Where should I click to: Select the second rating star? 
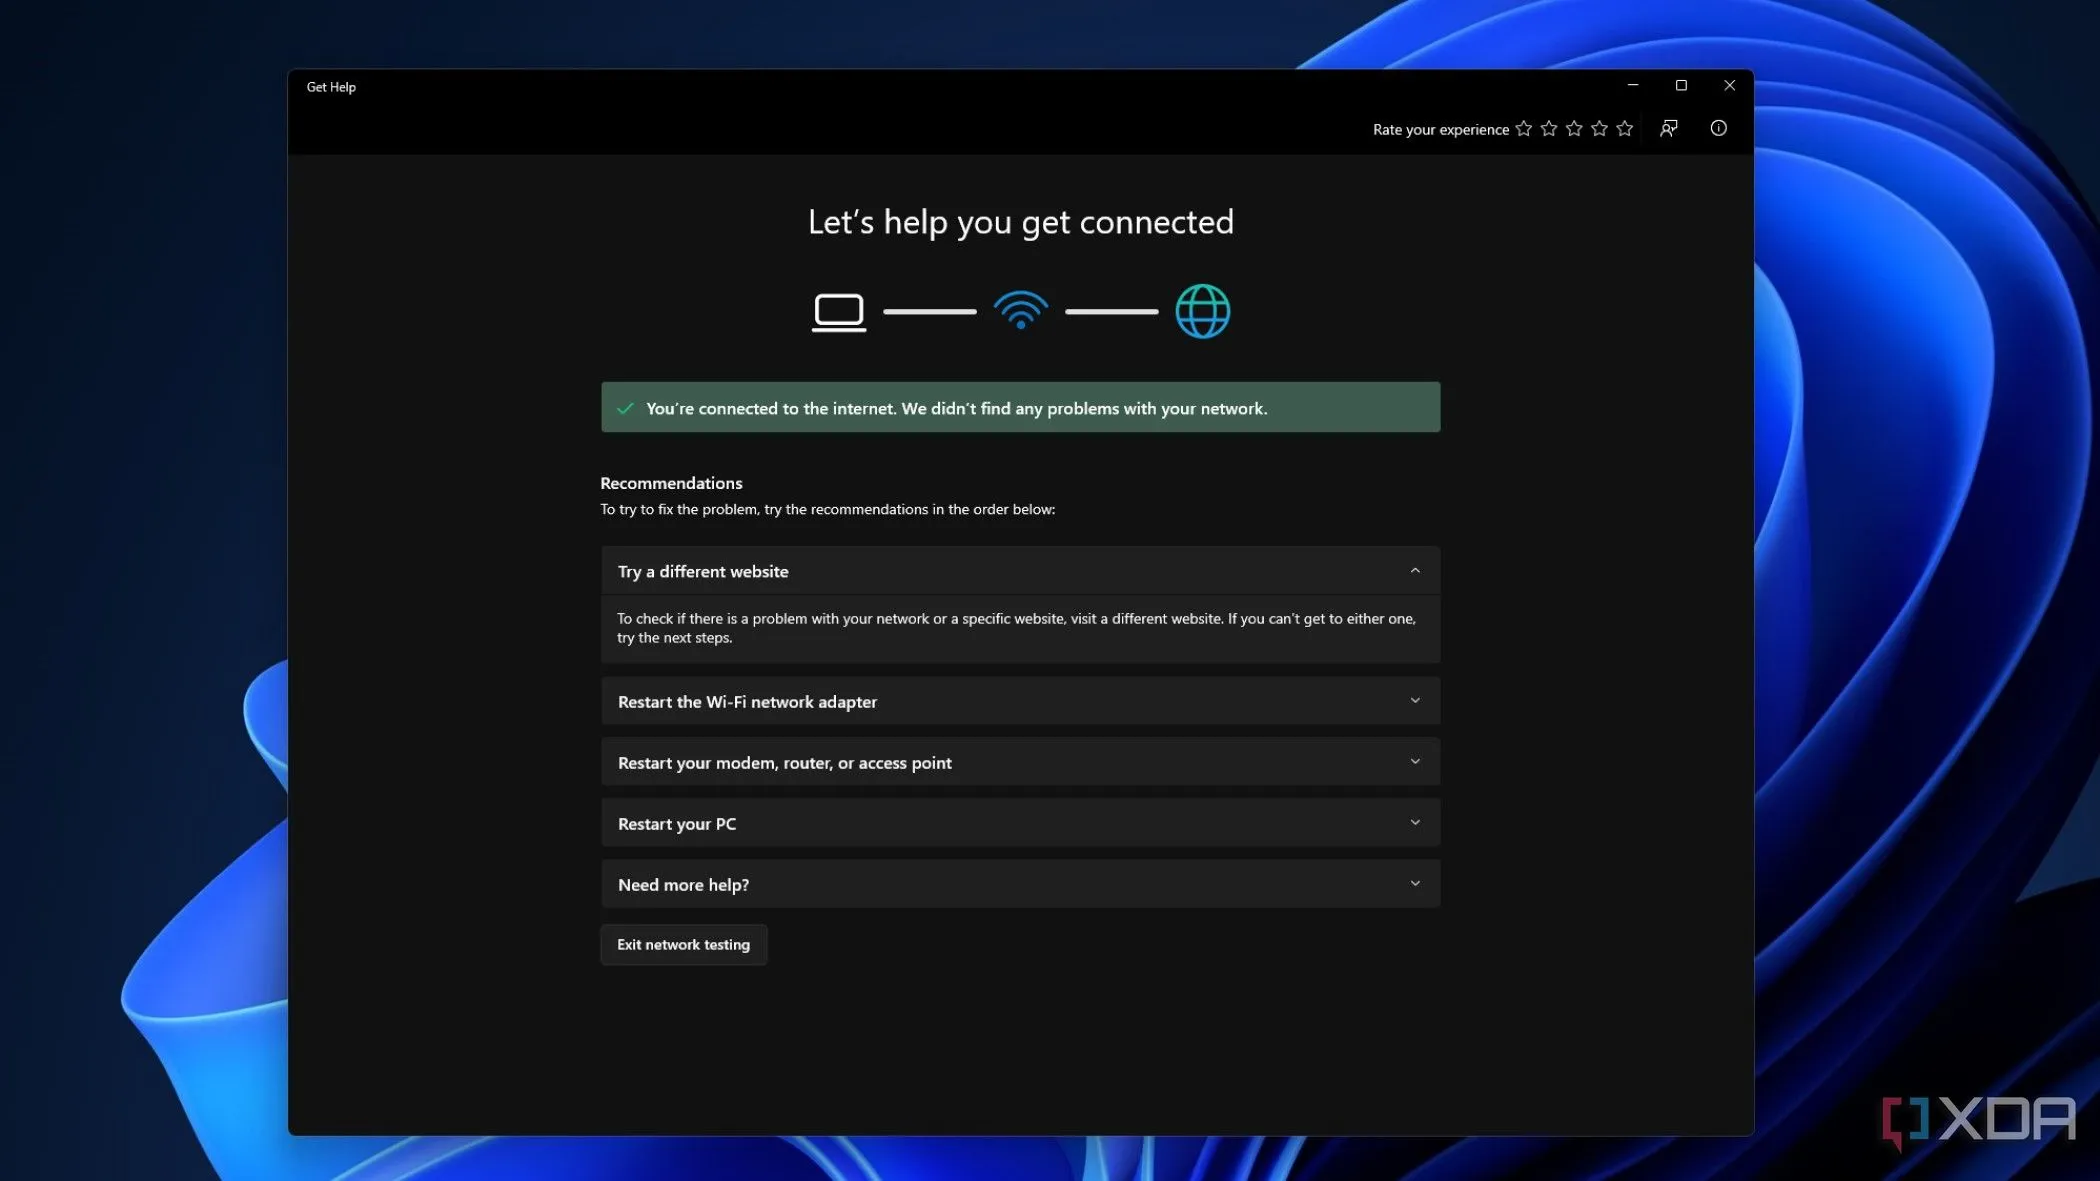point(1548,128)
